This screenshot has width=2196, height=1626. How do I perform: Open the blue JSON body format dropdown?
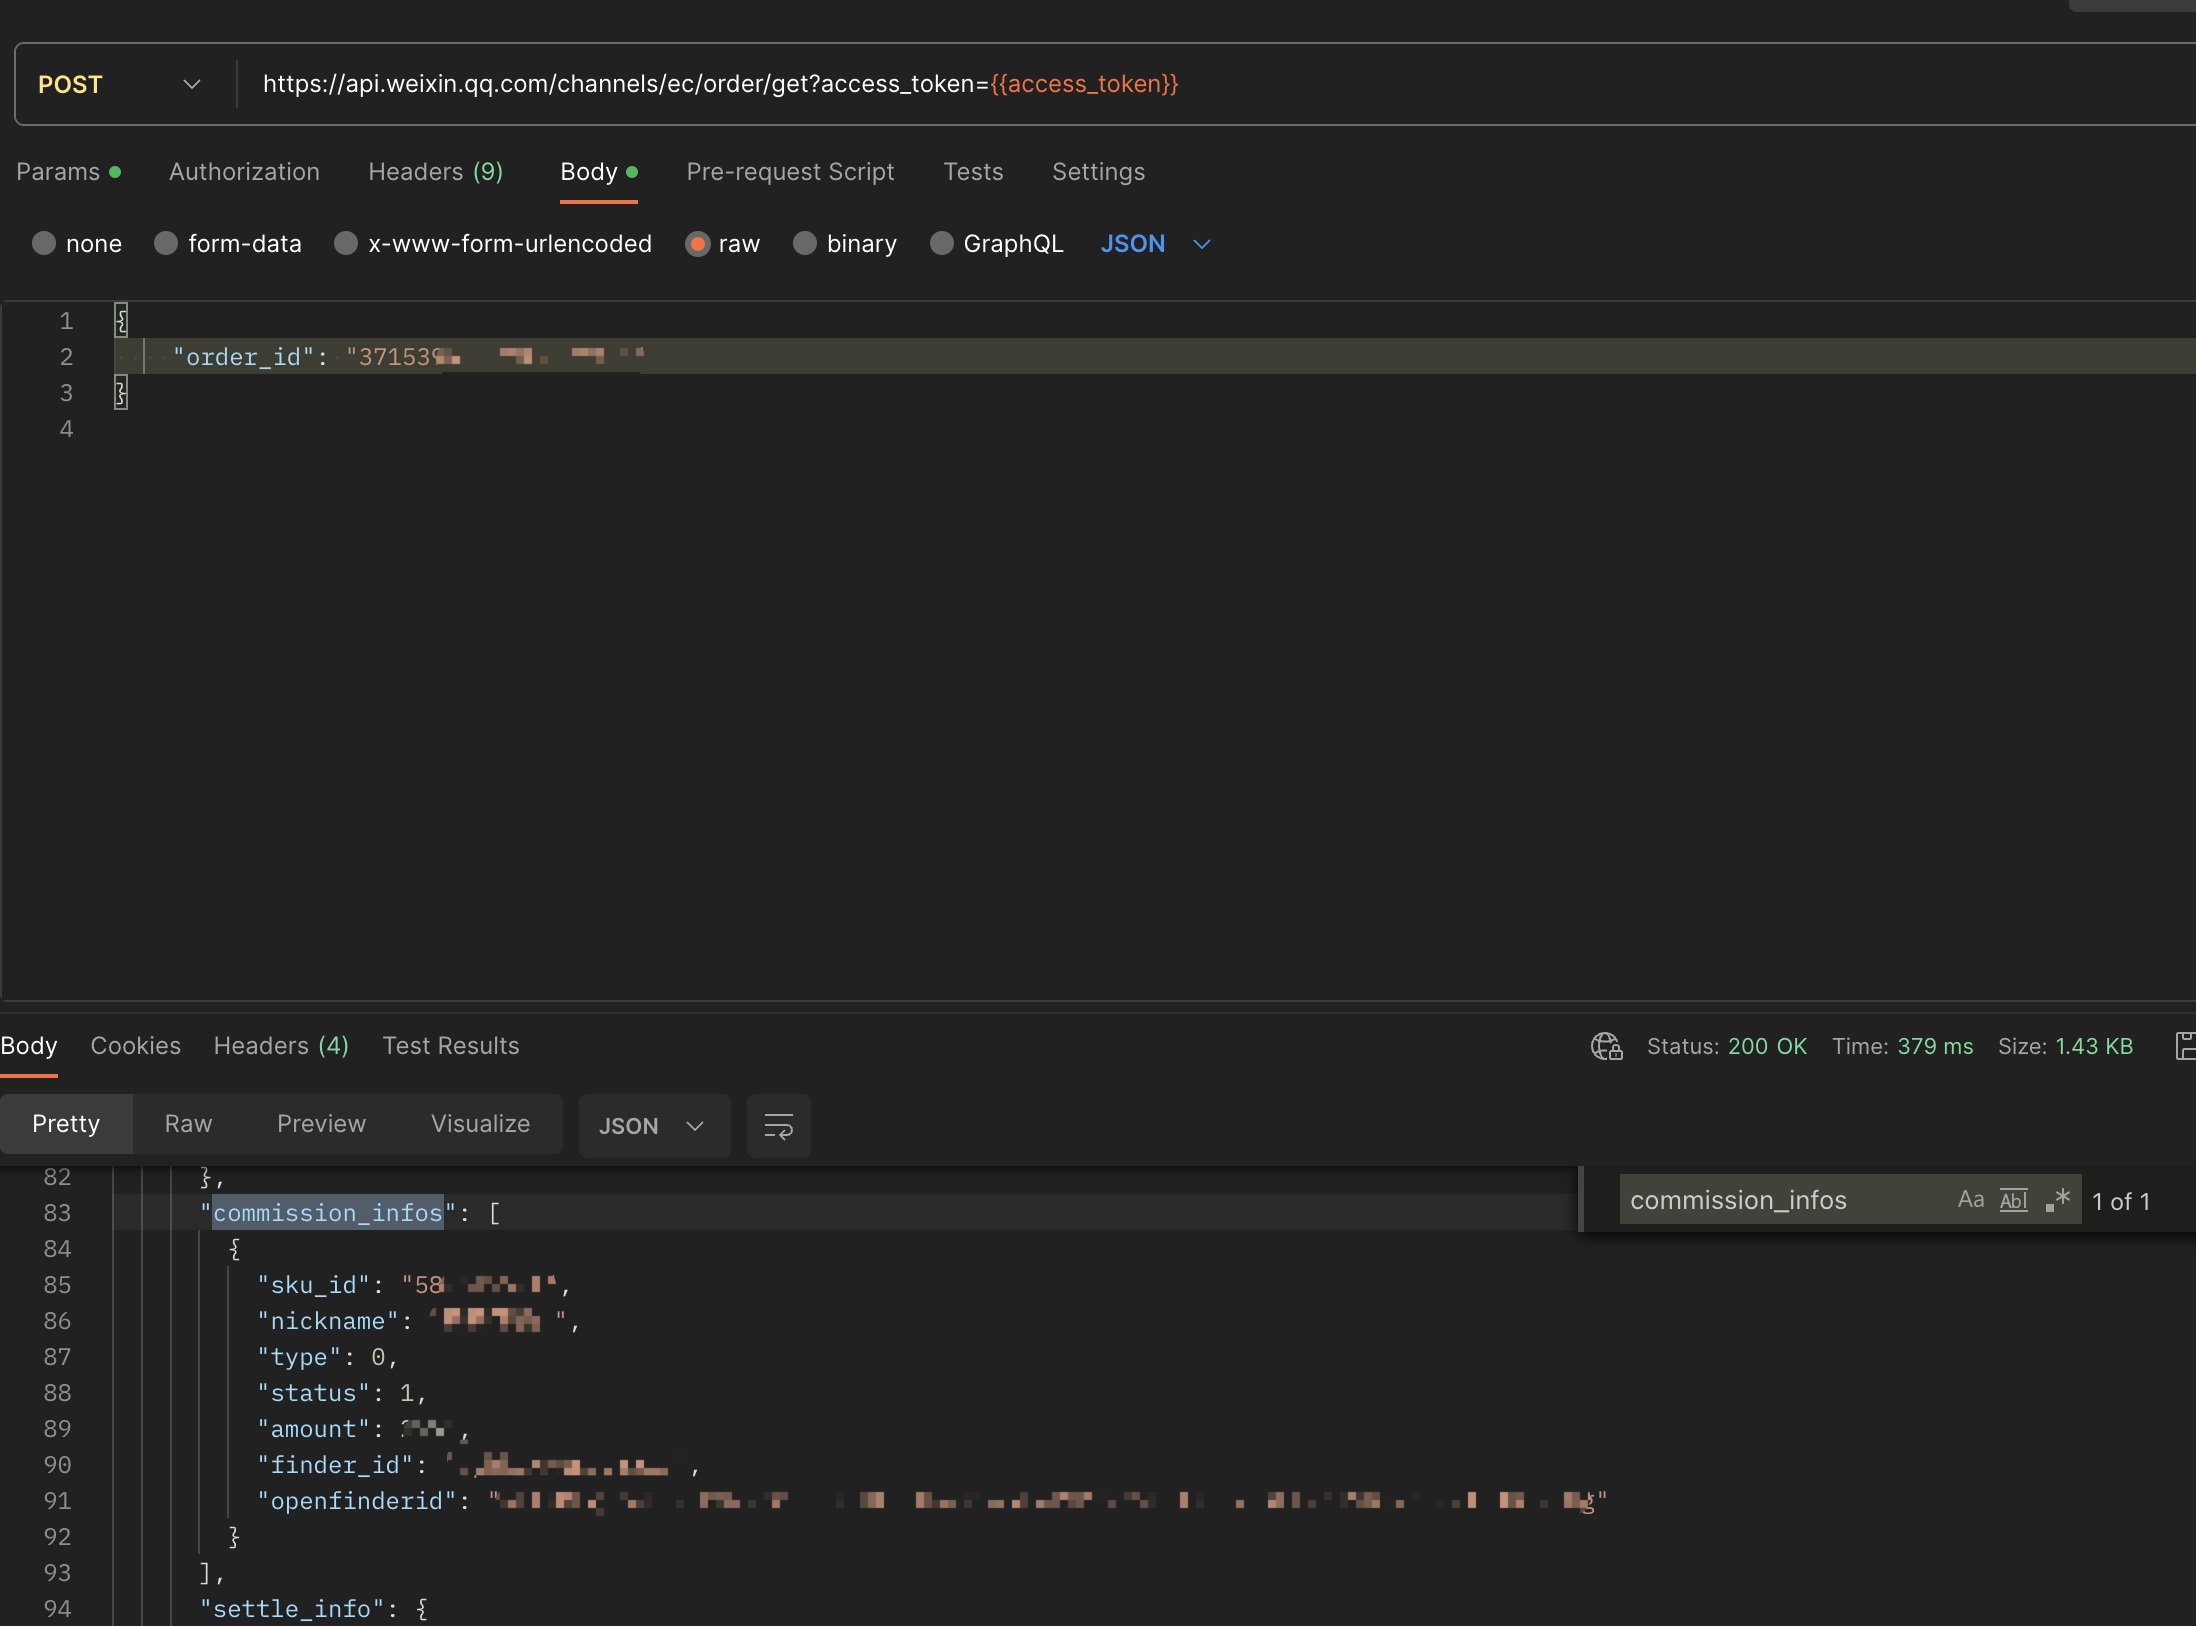(1156, 244)
